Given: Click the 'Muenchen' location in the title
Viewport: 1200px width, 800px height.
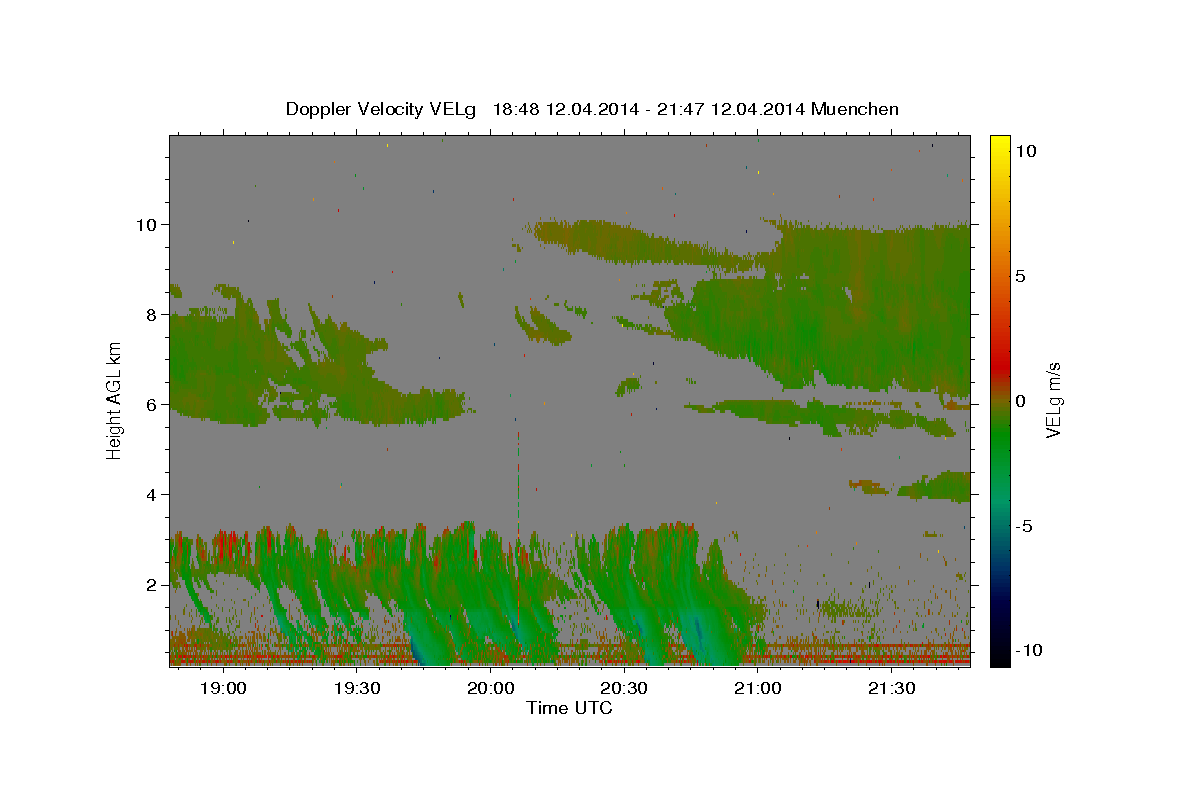Looking at the screenshot, I should [855, 109].
